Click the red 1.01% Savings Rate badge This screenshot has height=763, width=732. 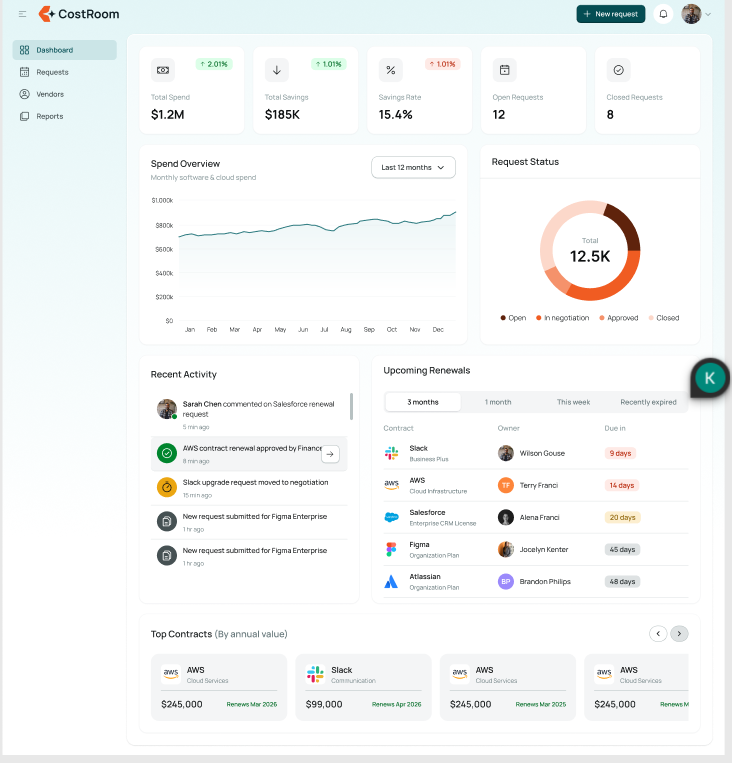point(442,64)
